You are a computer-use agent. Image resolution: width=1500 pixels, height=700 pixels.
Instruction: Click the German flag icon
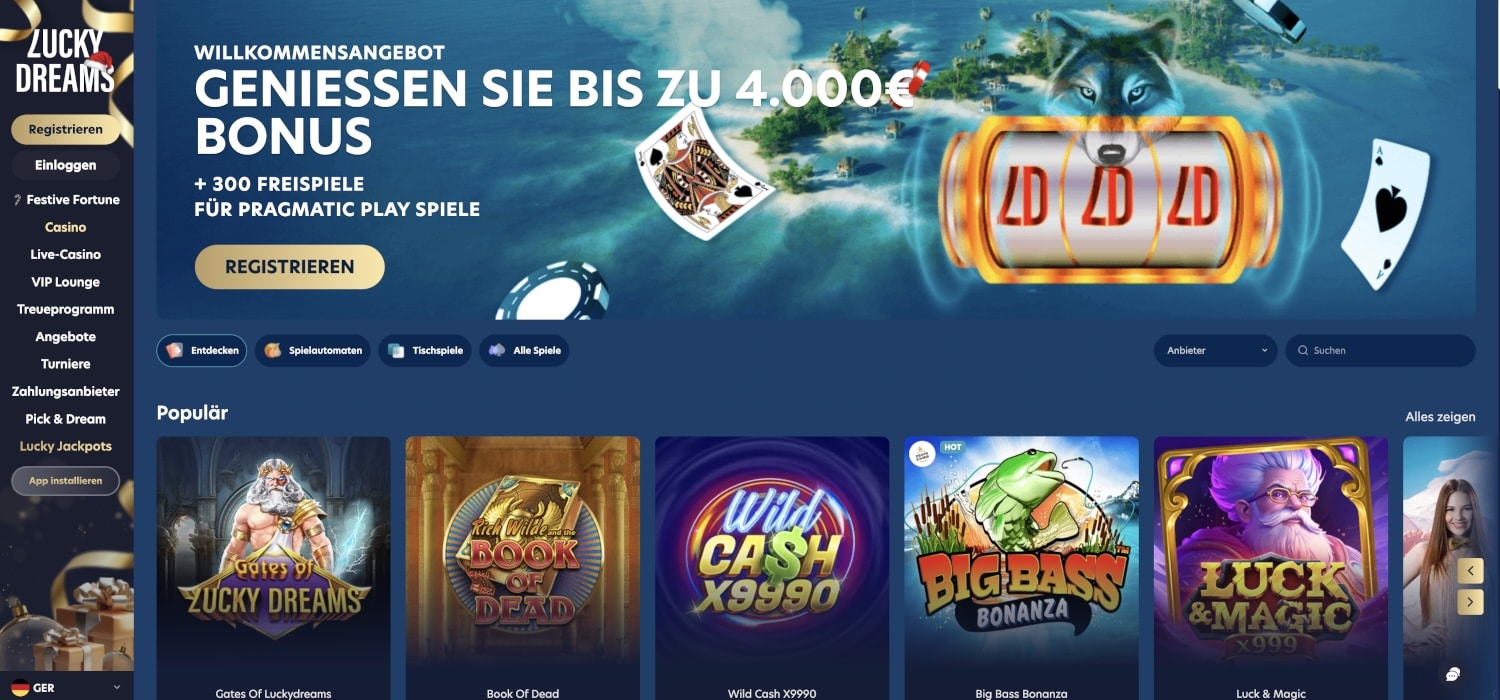[x=19, y=688]
